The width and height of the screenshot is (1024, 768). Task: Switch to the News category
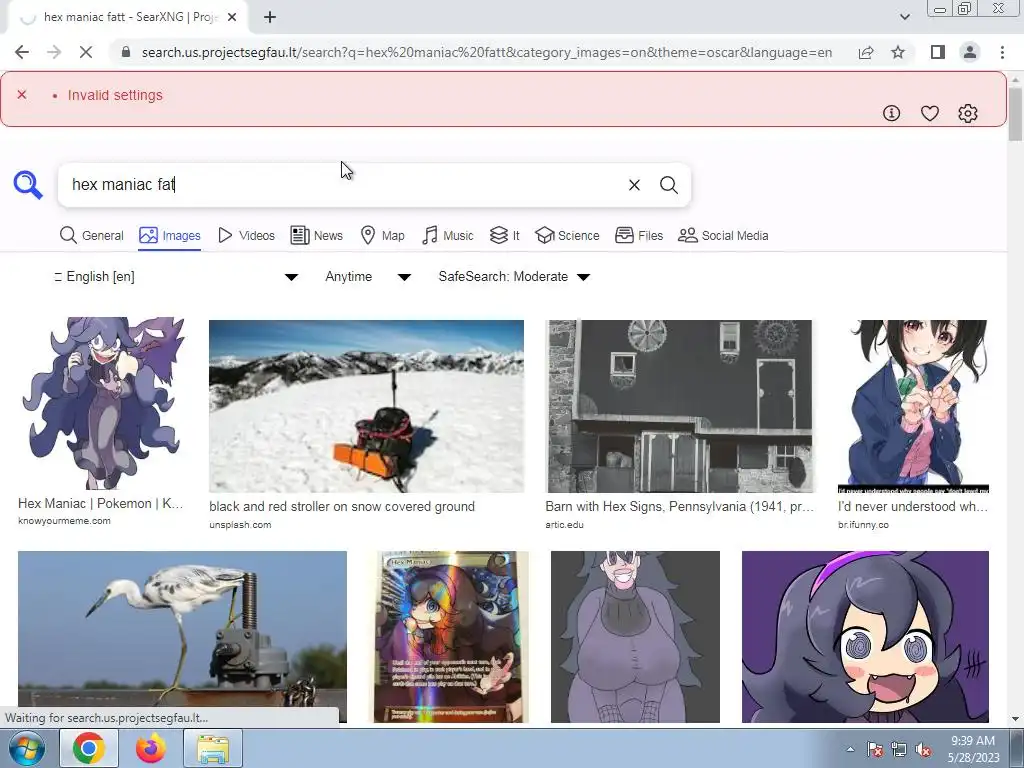pos(317,236)
